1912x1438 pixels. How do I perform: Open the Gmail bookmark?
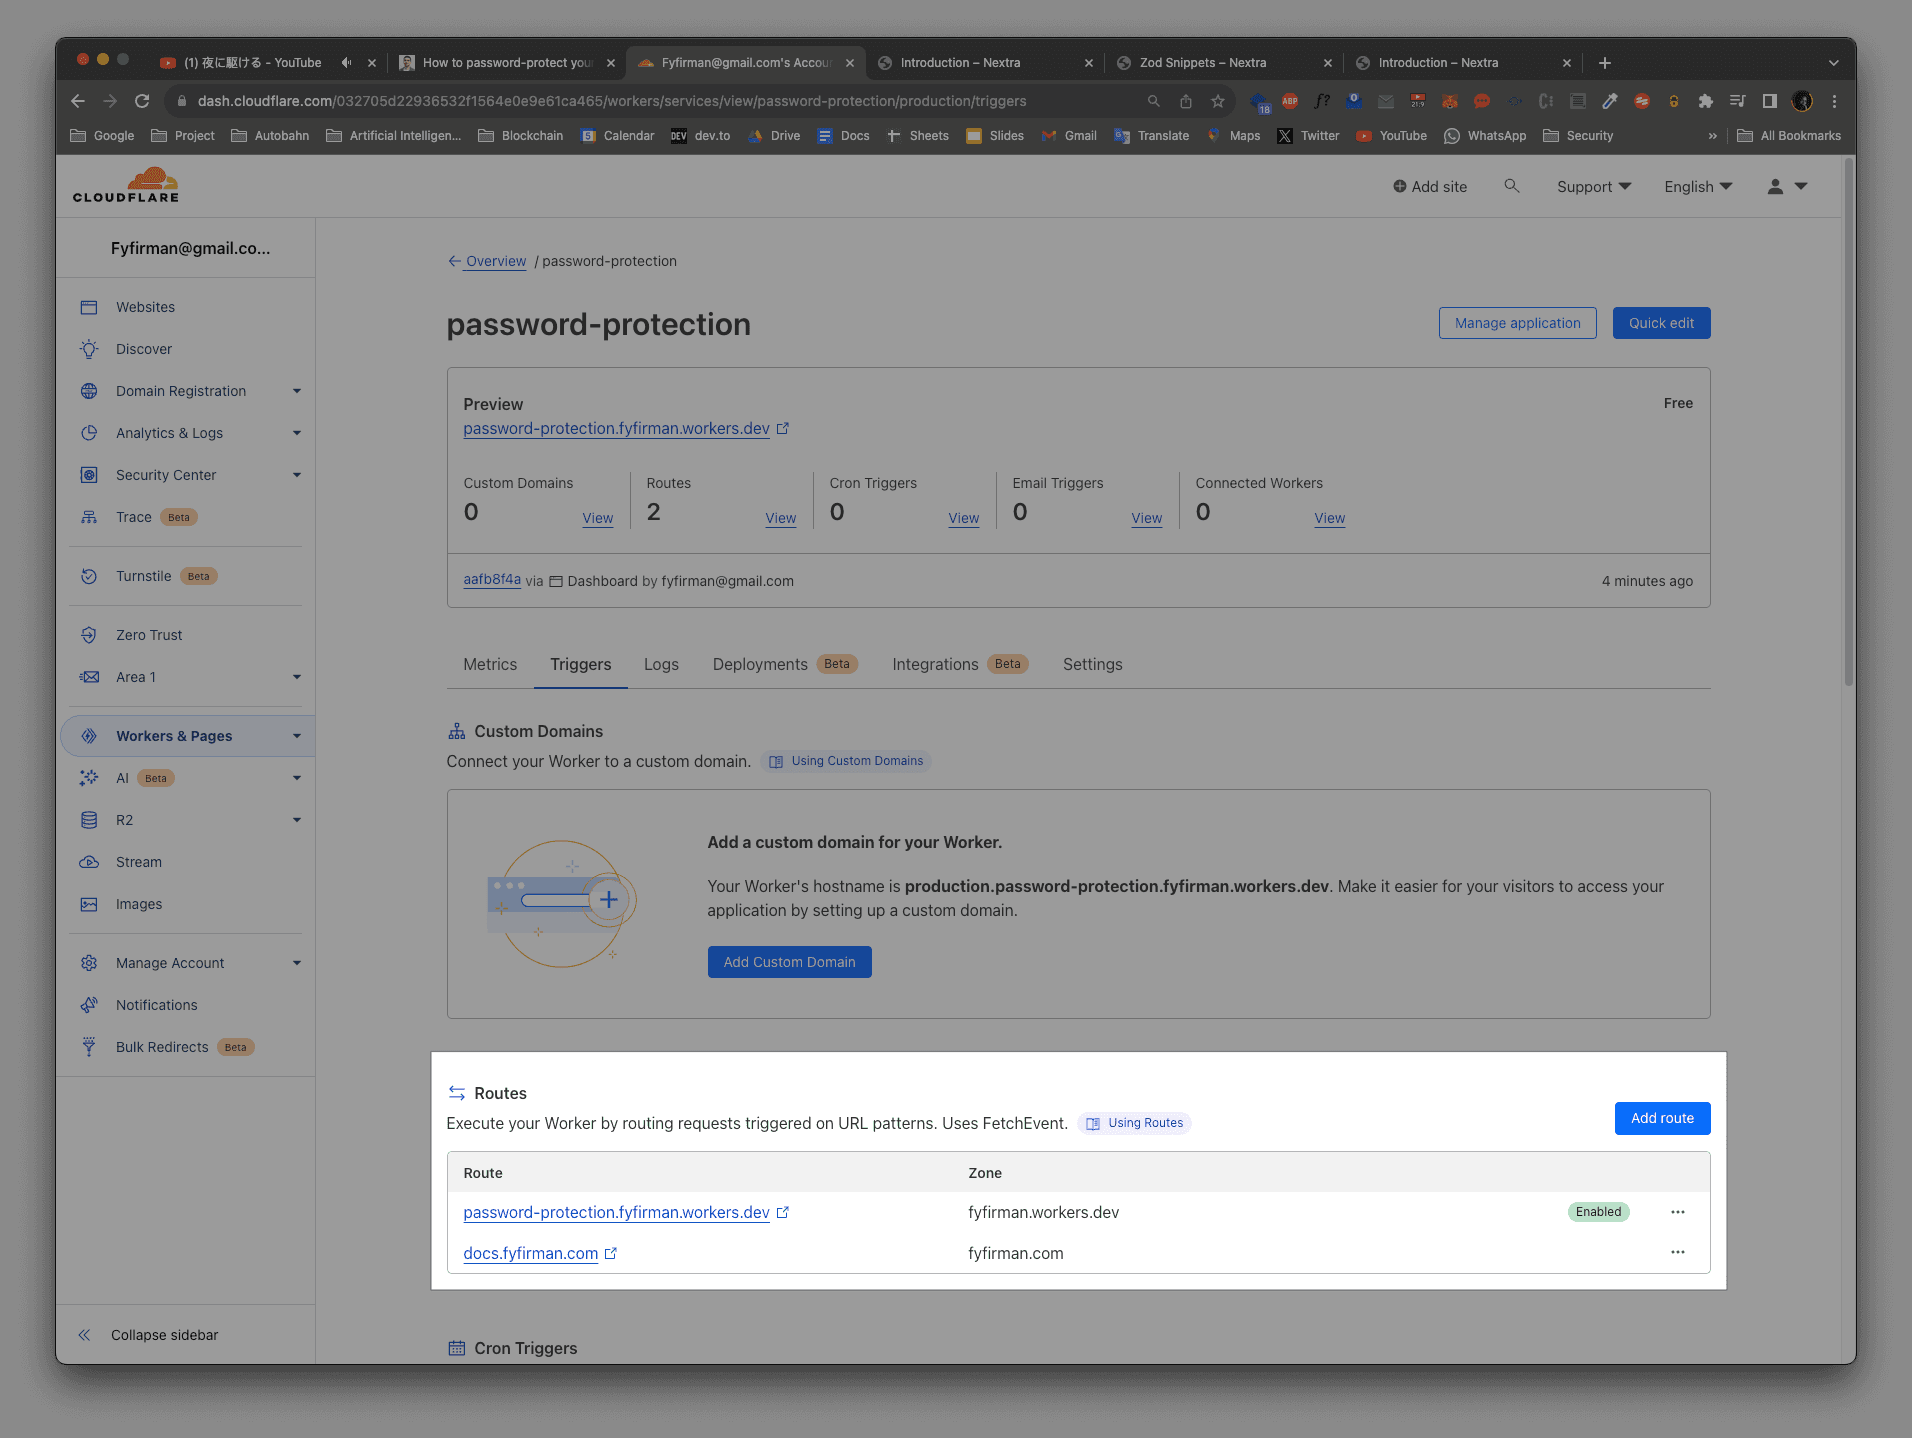point(1069,136)
